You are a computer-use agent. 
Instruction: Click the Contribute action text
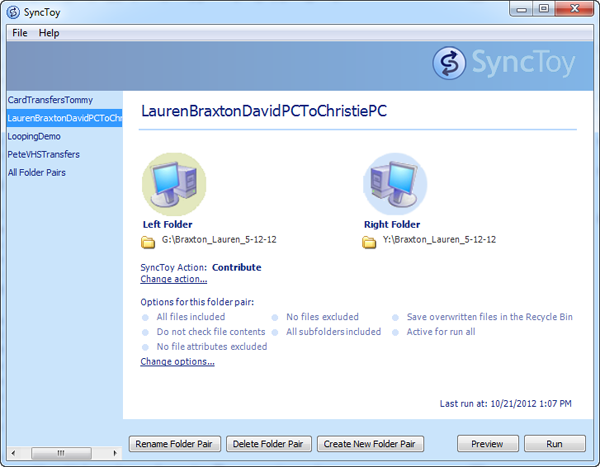237,267
